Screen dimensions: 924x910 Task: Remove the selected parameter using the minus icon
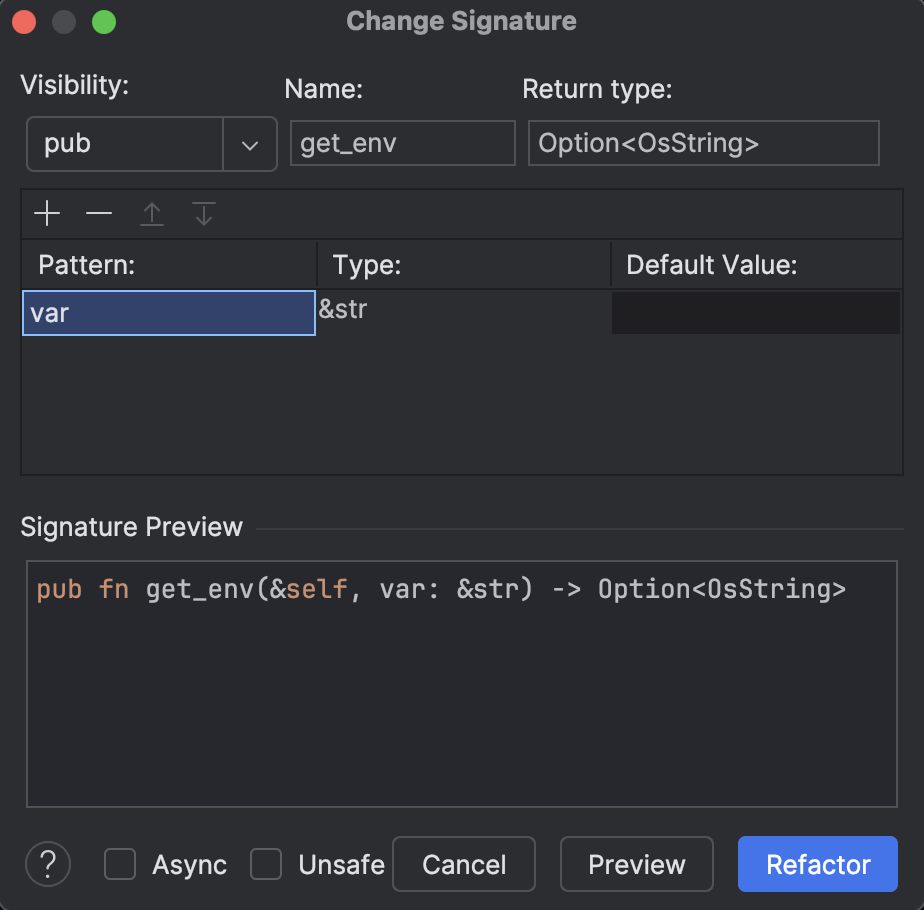[98, 213]
